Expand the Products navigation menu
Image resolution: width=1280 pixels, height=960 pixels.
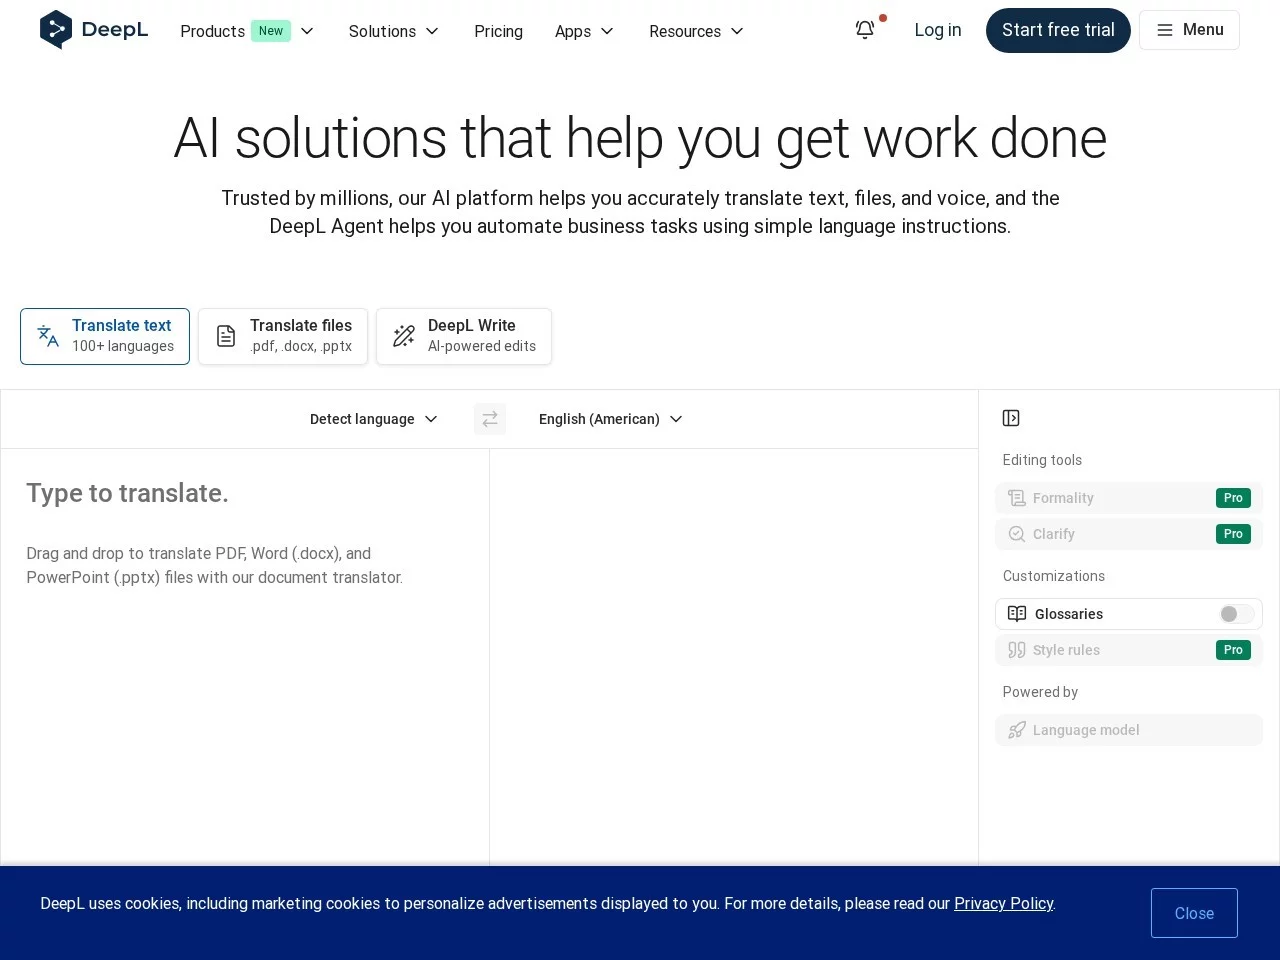247,31
